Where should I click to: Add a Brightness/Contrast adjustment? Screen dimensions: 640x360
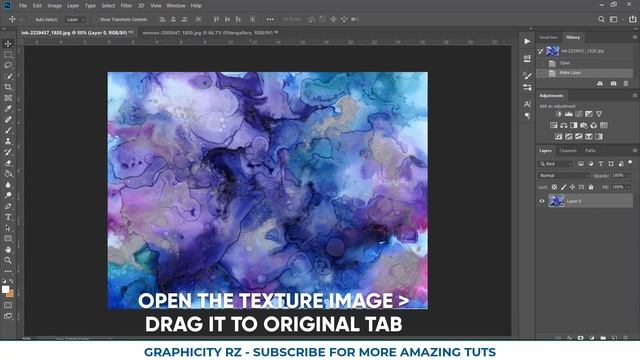[x=558, y=114]
